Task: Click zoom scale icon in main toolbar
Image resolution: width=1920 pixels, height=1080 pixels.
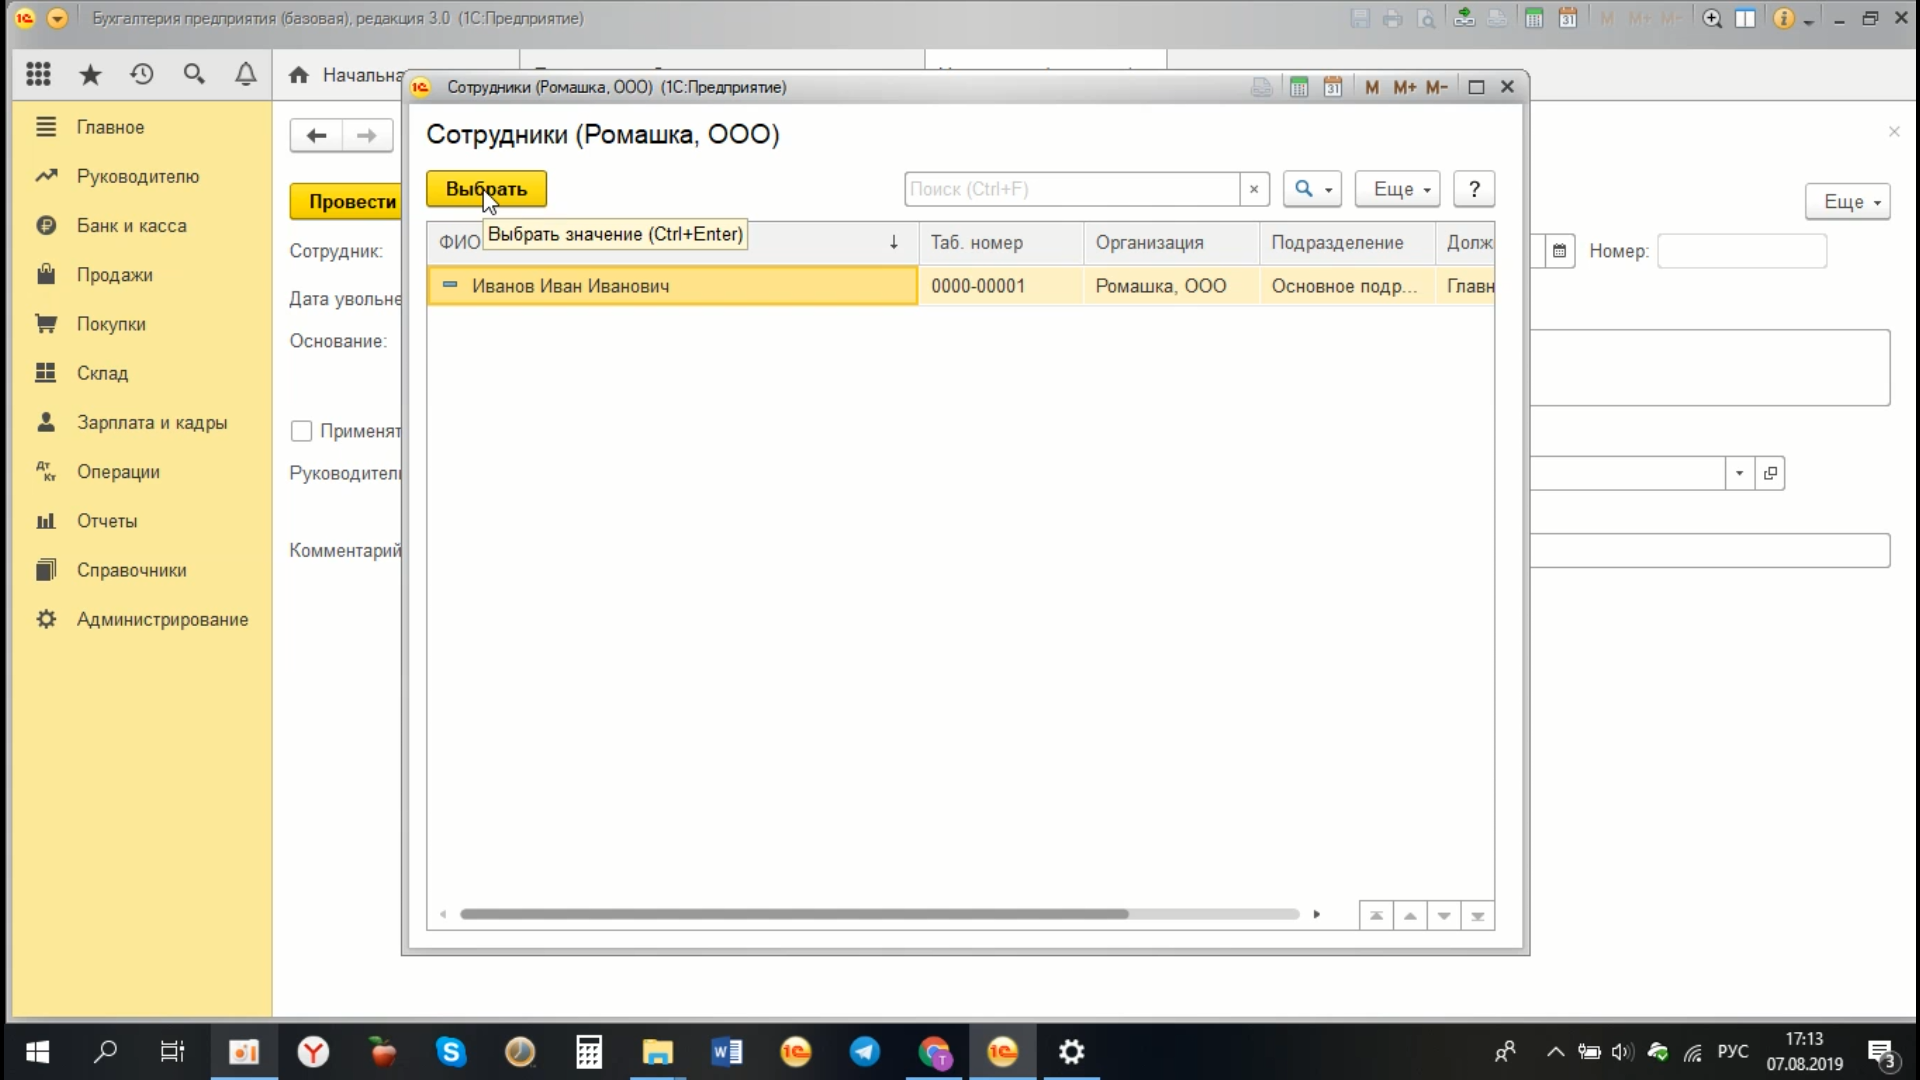Action: [x=1712, y=18]
